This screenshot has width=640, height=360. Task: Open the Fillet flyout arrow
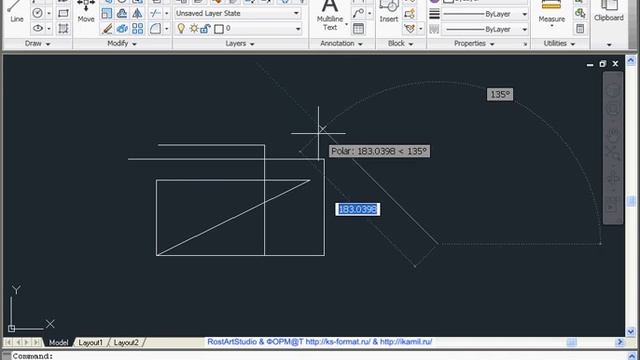[x=166, y=29]
